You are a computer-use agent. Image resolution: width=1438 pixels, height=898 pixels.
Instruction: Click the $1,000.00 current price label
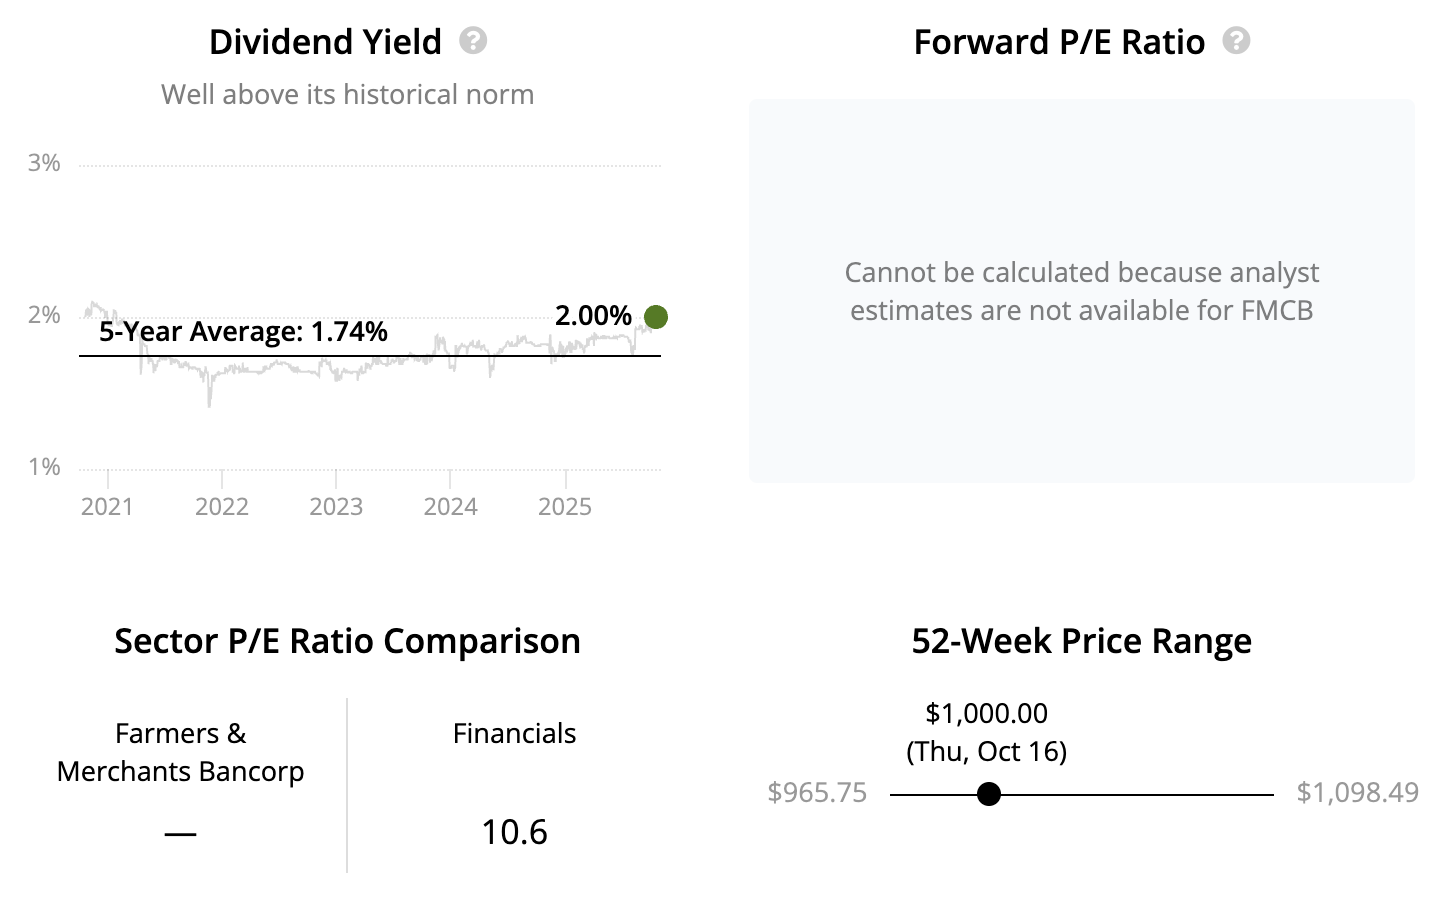986,714
